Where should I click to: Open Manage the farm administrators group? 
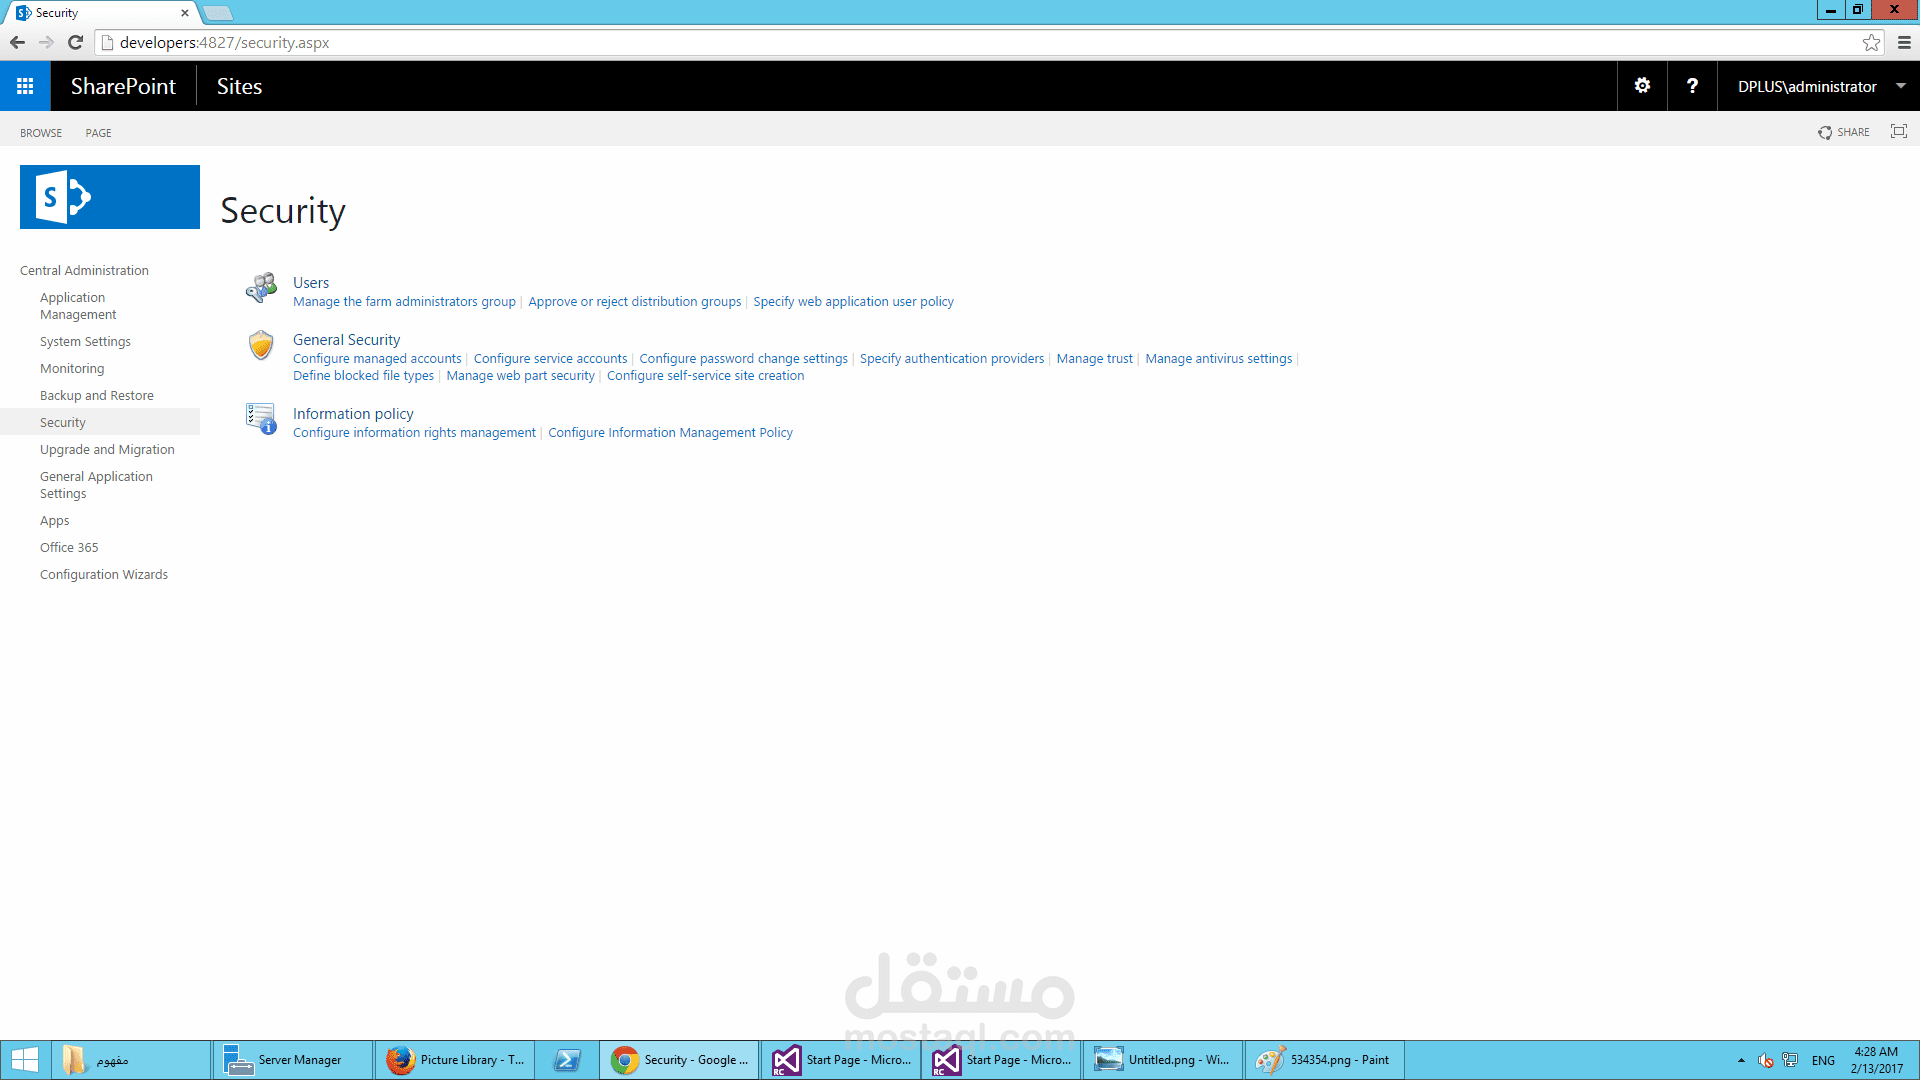coord(404,302)
